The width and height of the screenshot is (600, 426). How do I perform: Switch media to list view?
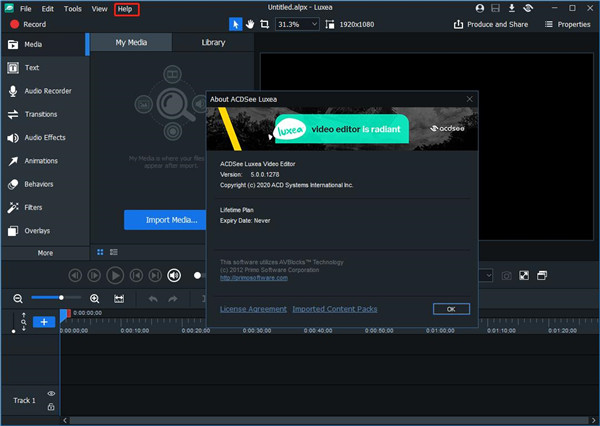[114, 252]
